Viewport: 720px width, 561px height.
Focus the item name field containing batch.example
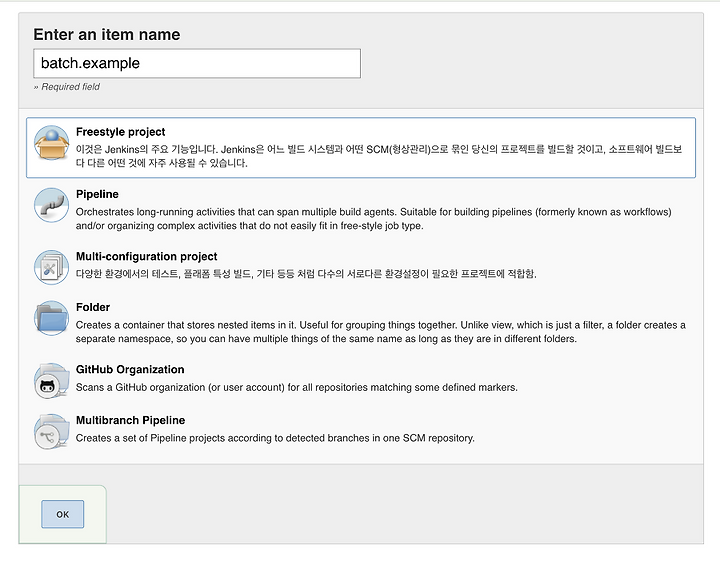pos(197,63)
